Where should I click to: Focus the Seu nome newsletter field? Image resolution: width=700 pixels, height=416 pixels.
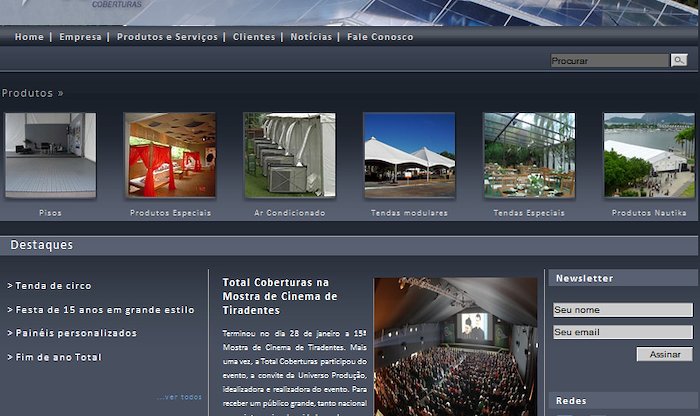[623, 310]
